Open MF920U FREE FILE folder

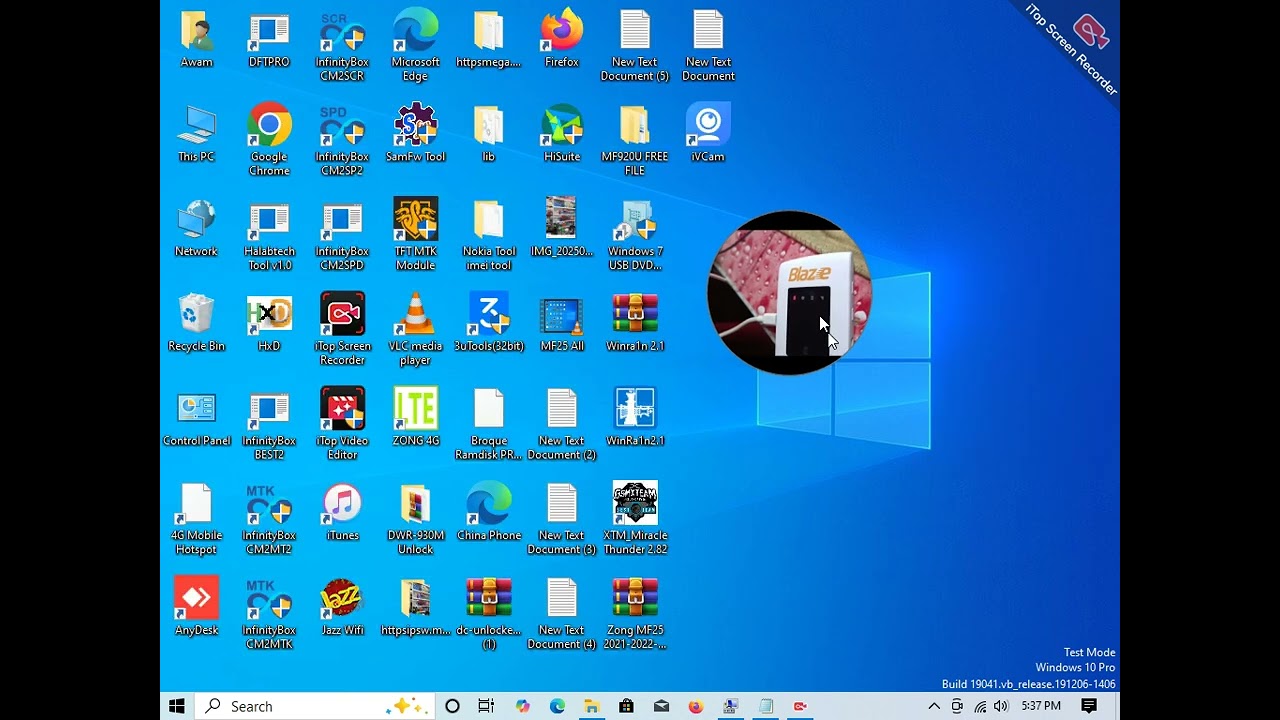click(635, 141)
